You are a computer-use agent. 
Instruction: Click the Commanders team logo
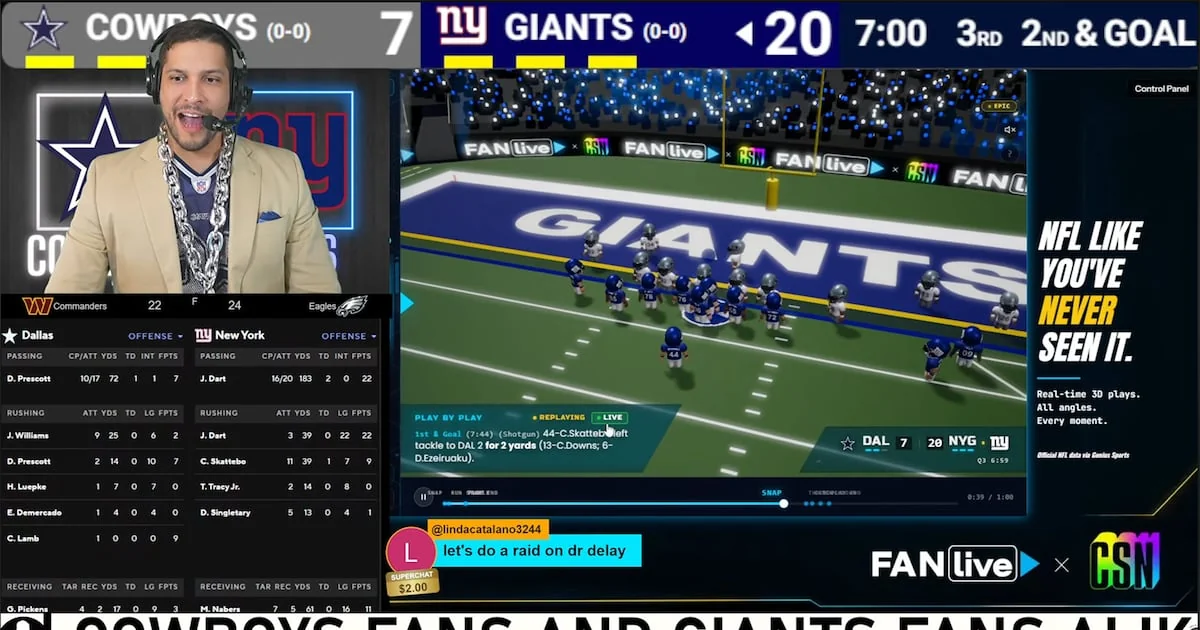point(36,305)
